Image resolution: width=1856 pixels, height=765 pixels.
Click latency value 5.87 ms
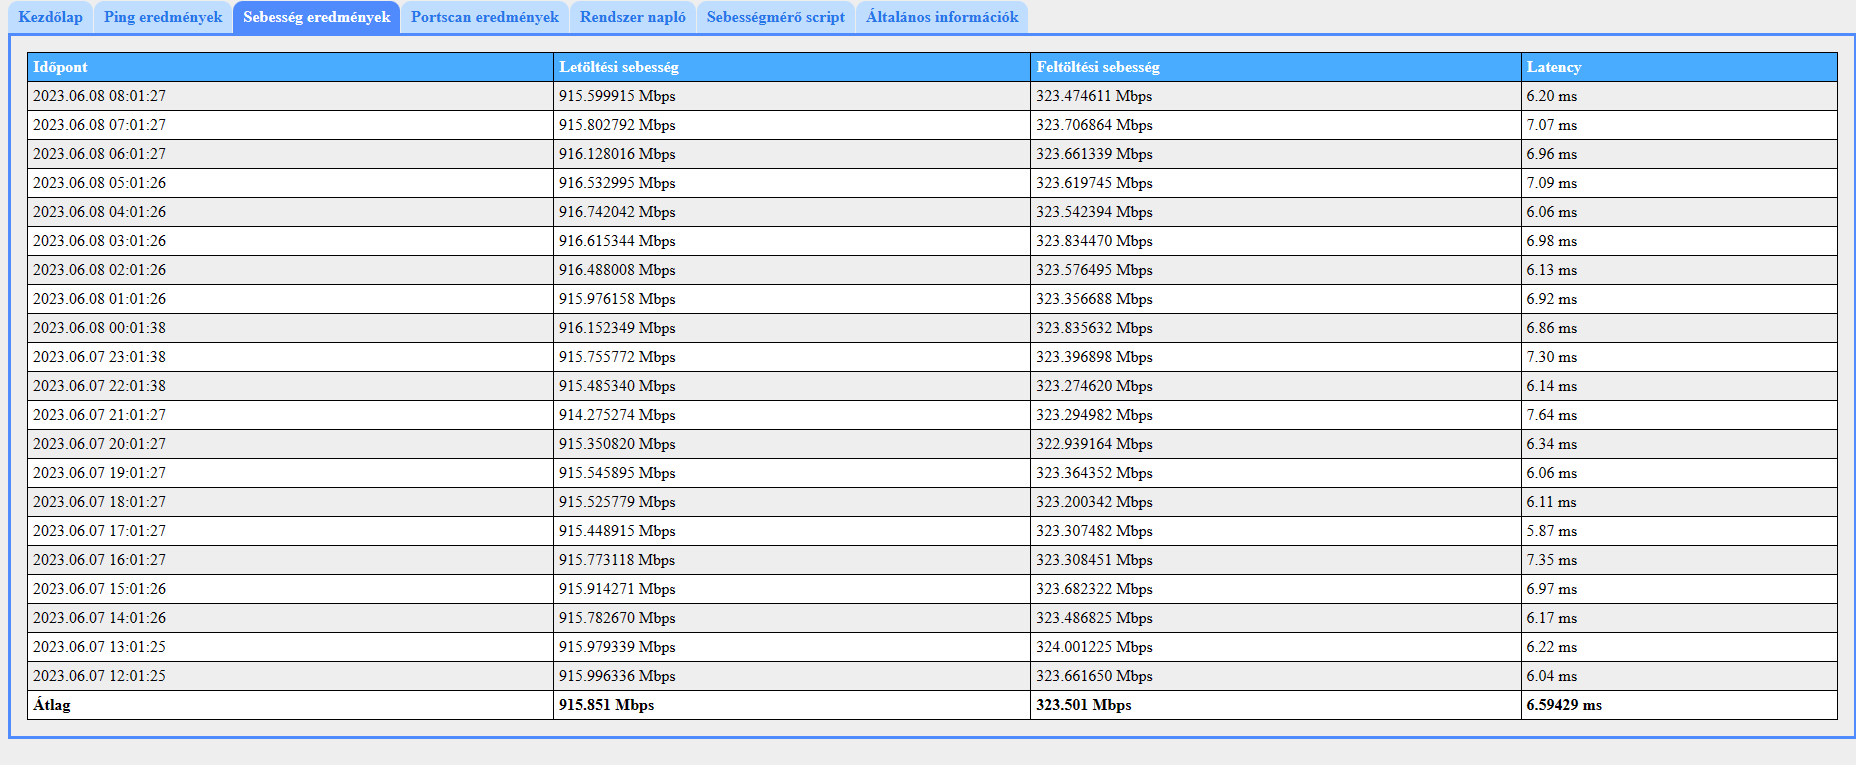[1552, 531]
